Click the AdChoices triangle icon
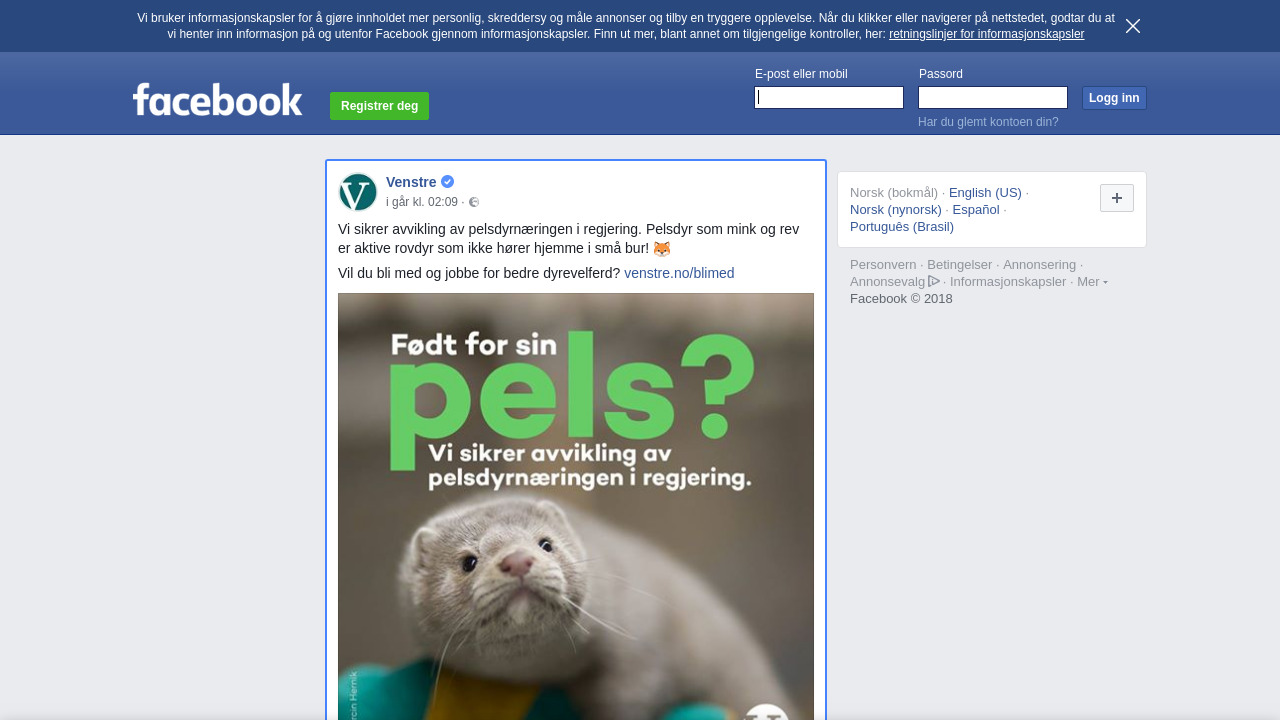Screen dimensions: 1280x720 click(934, 281)
